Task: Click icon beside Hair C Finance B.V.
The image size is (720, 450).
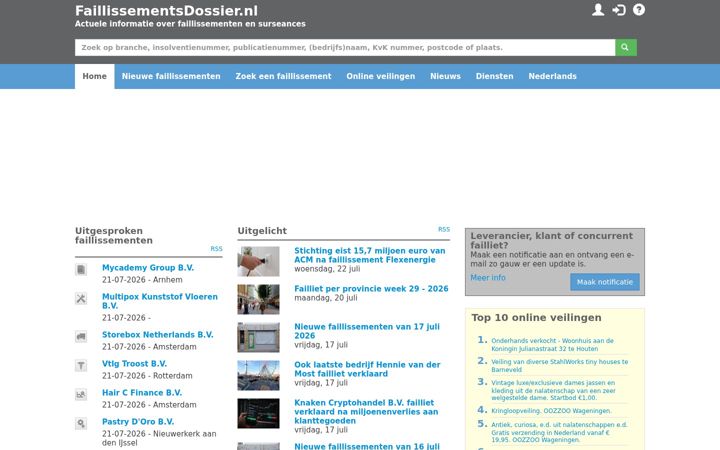Action: click(x=81, y=394)
